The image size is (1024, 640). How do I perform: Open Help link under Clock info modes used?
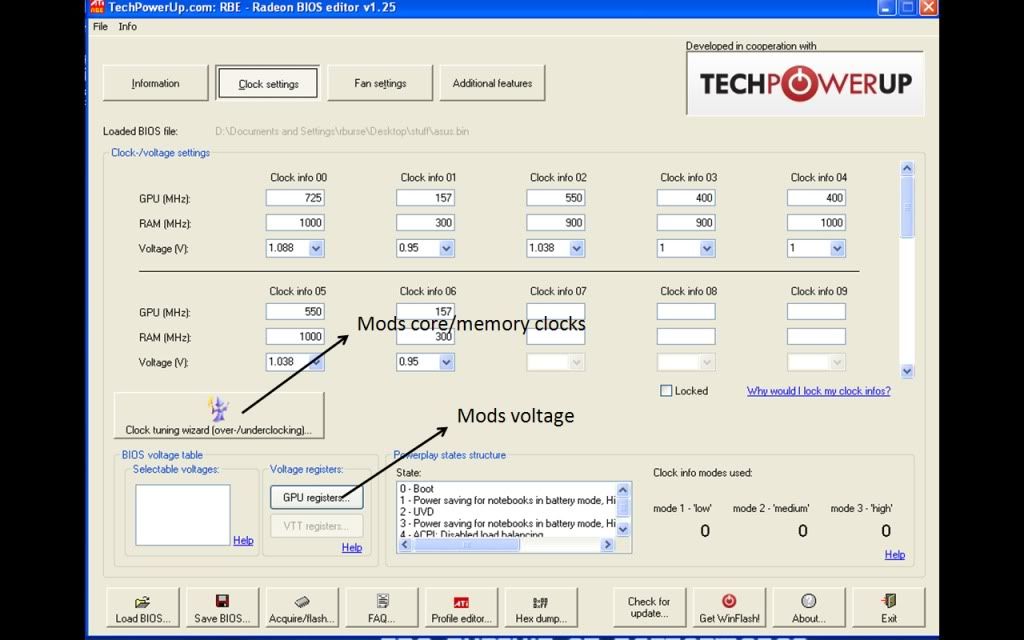click(895, 554)
